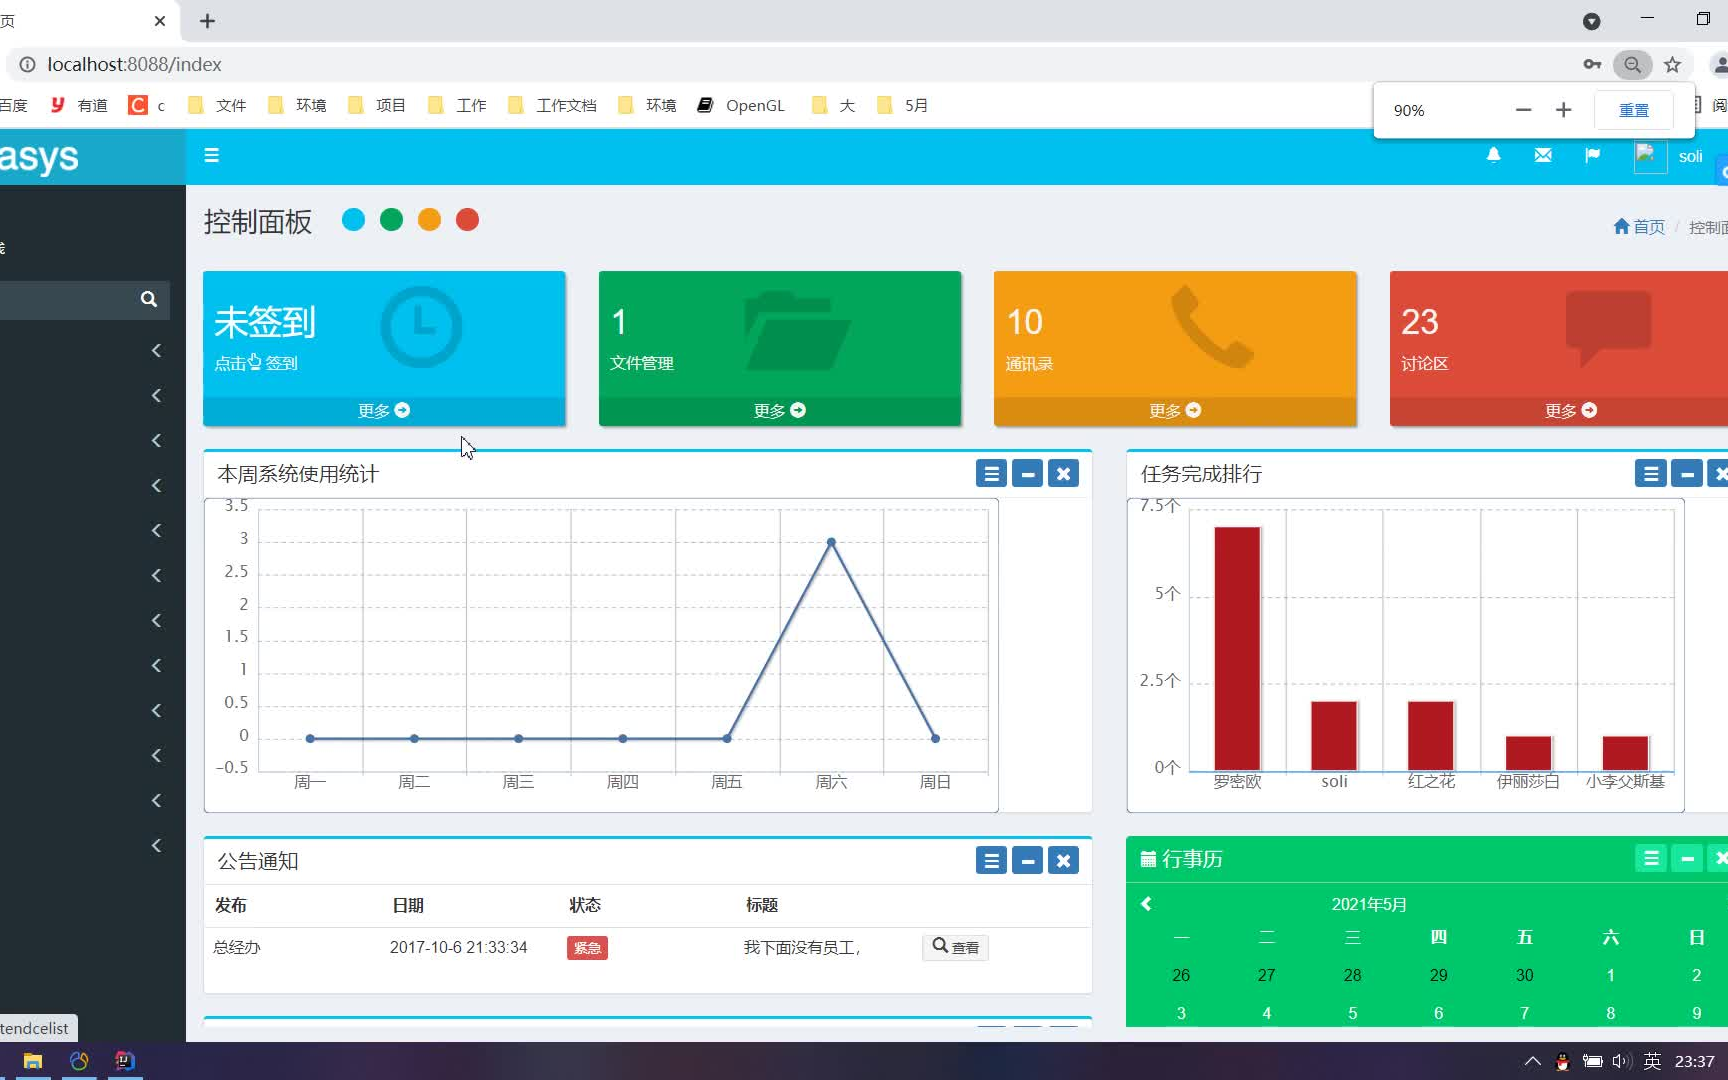The height and width of the screenshot is (1080, 1728).
Task: Close the 本周系统使用统计 panel
Action: tap(1063, 474)
